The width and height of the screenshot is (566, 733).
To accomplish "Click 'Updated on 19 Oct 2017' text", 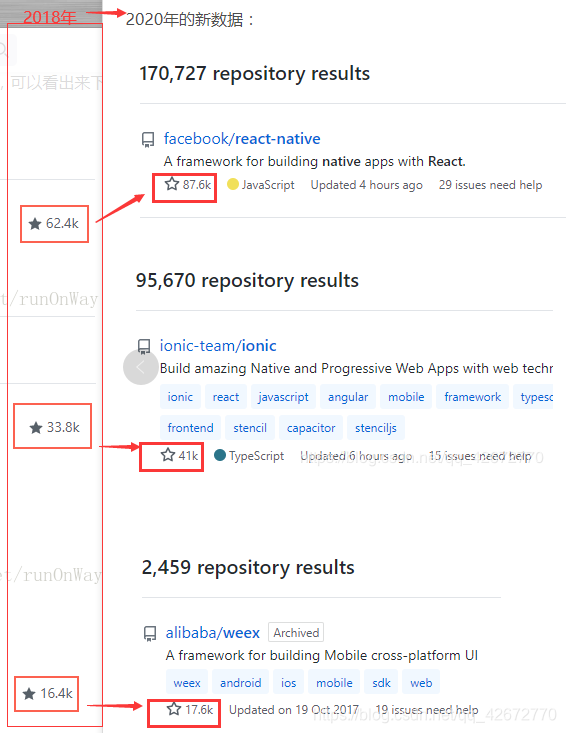I will coord(294,710).
